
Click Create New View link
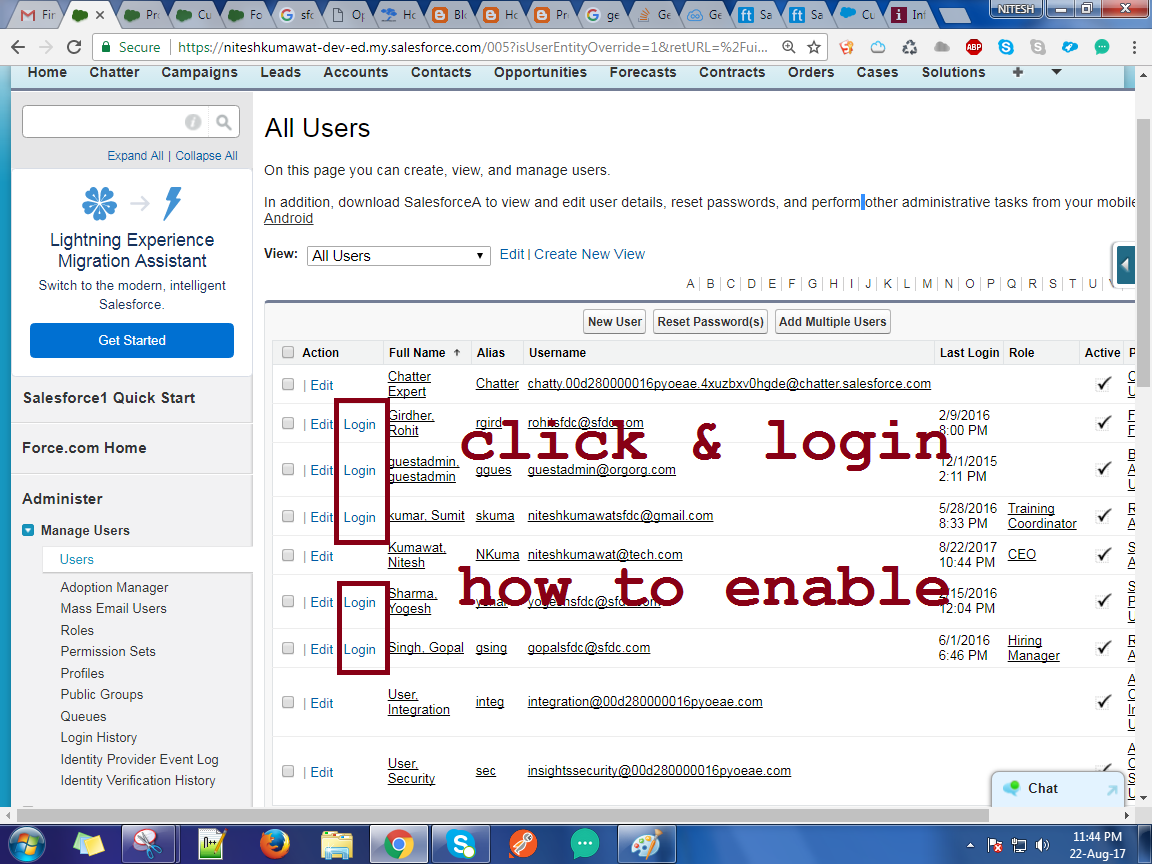[x=589, y=254]
